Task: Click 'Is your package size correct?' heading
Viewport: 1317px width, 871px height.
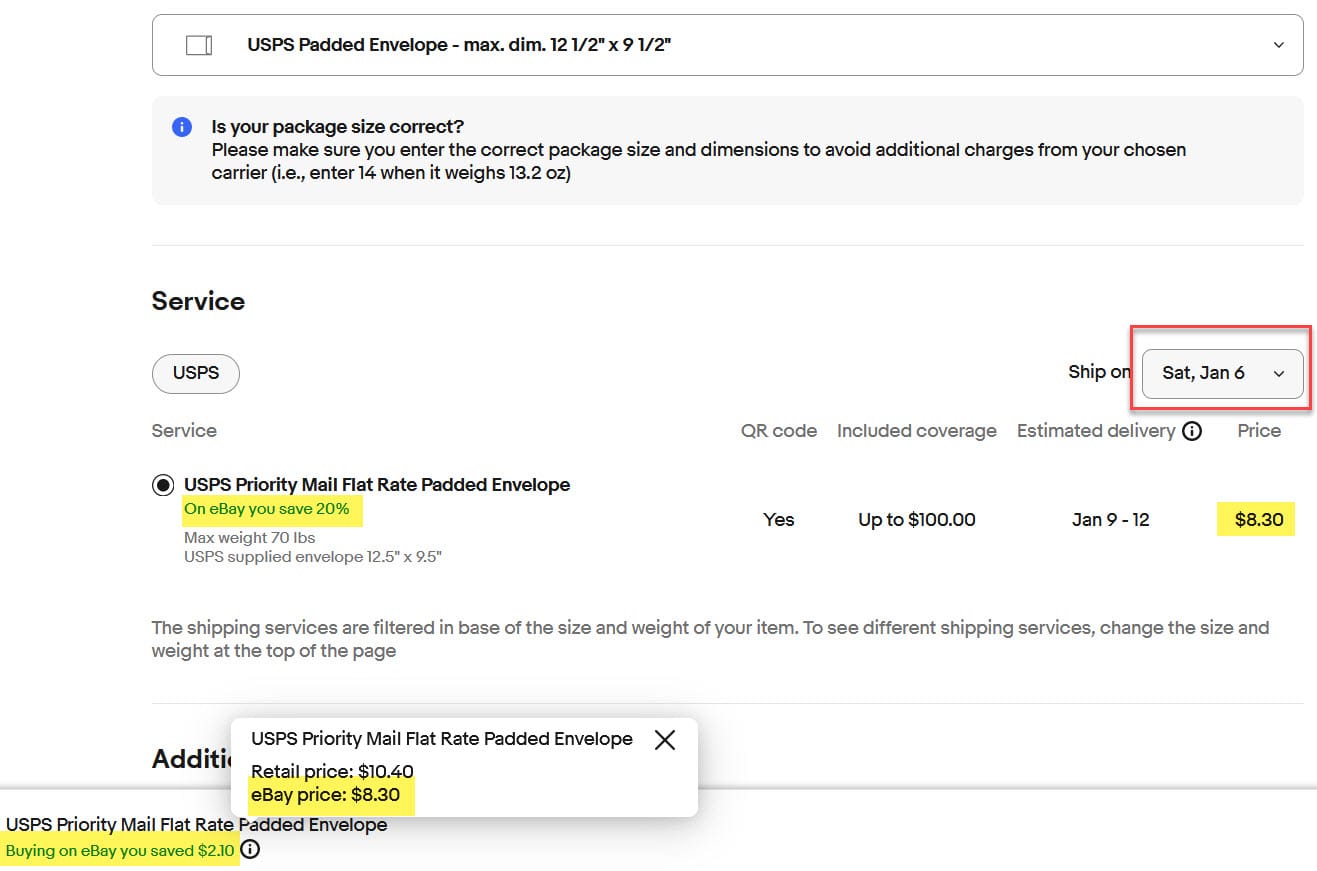Action: (338, 127)
